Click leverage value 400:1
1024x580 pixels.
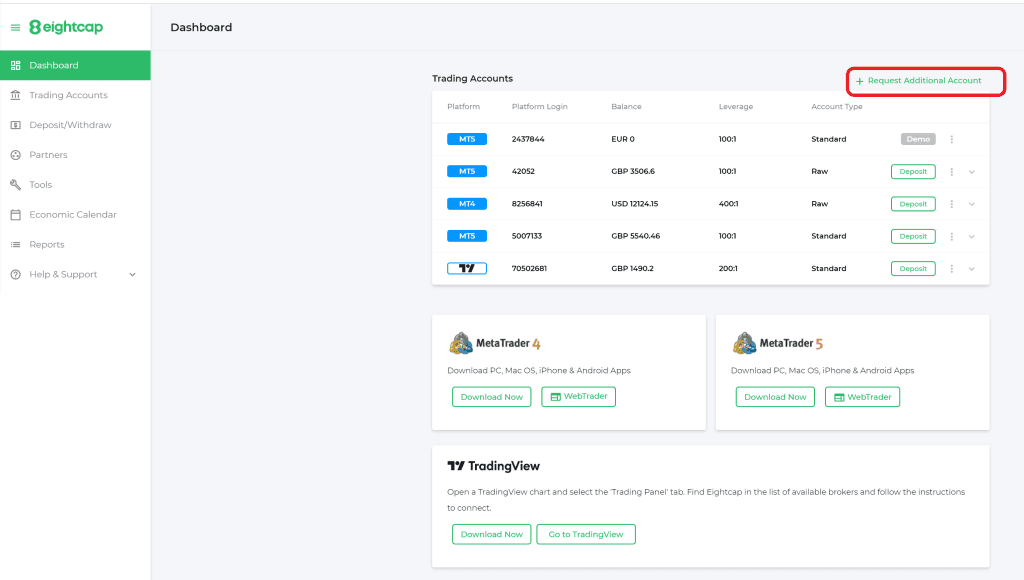[728, 204]
